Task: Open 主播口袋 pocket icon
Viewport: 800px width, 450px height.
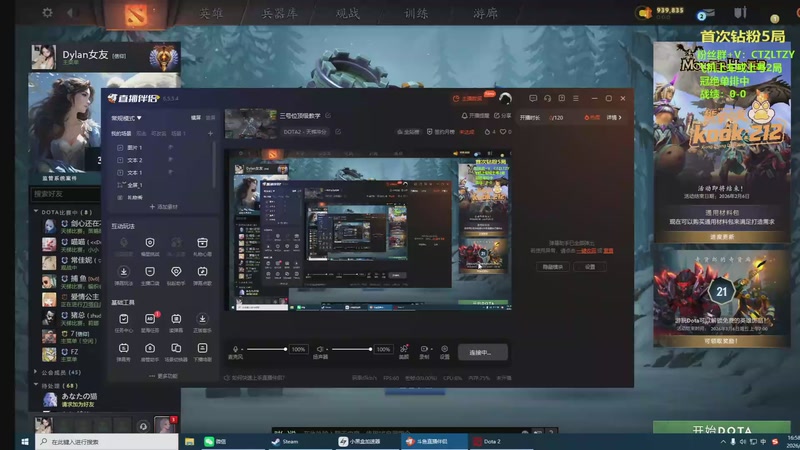Action: coord(150,272)
